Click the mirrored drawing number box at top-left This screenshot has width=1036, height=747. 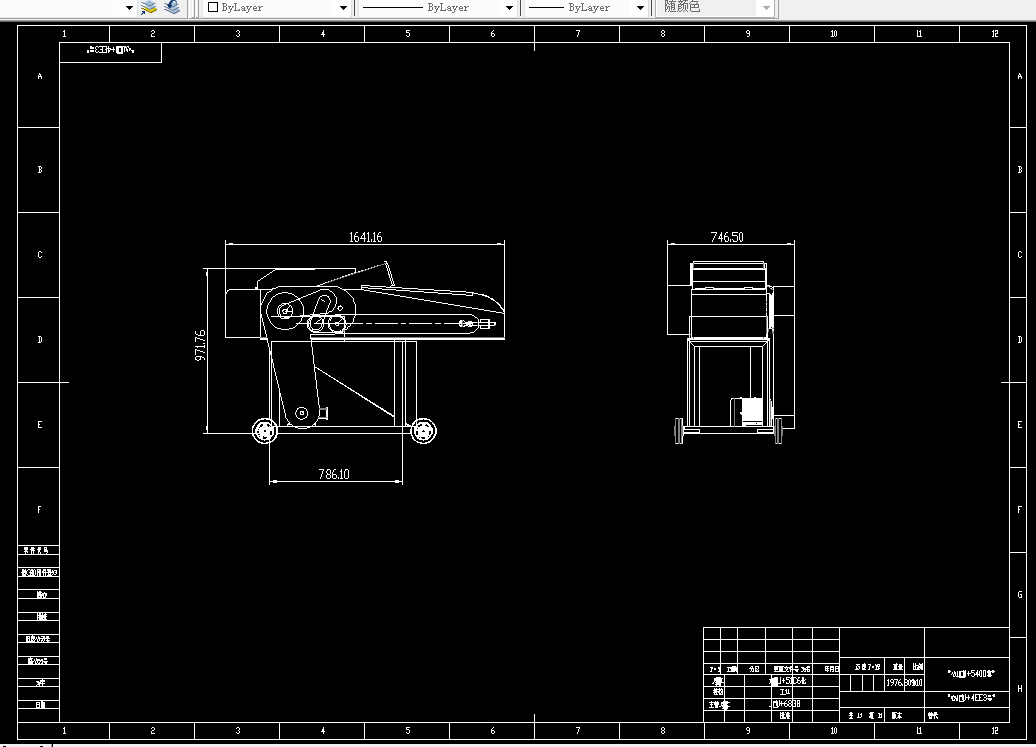point(110,52)
